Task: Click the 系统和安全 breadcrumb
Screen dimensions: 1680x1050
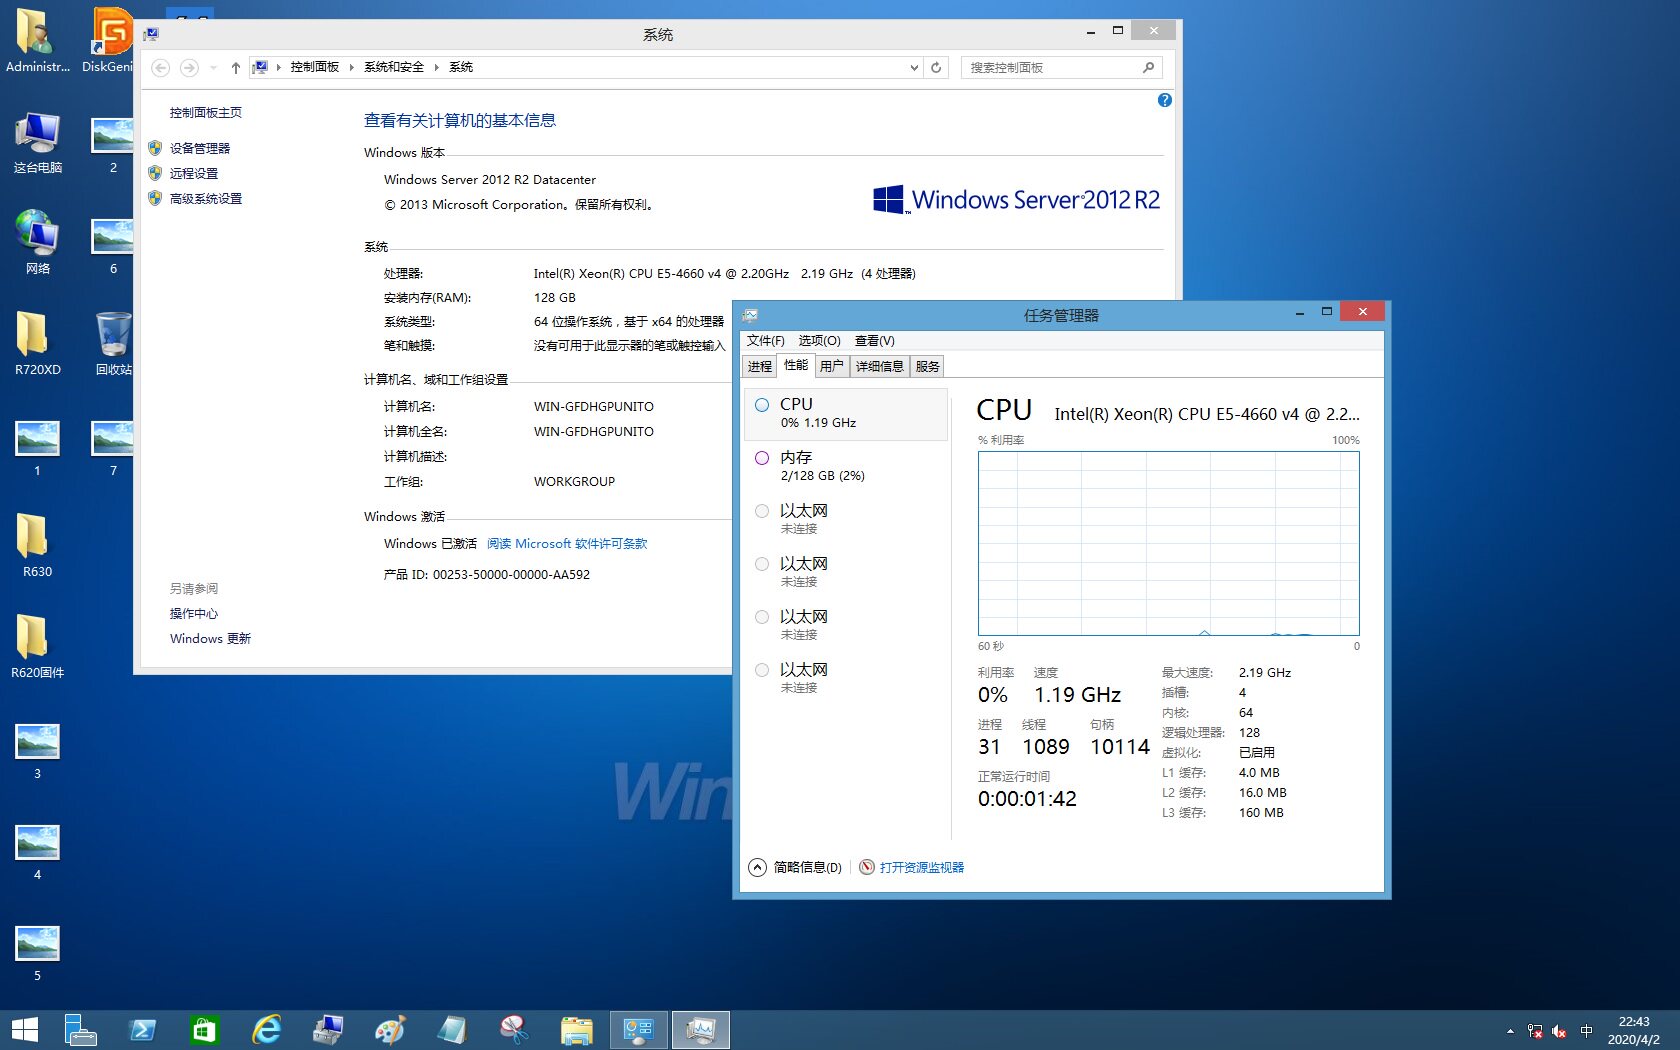Action: pos(394,67)
